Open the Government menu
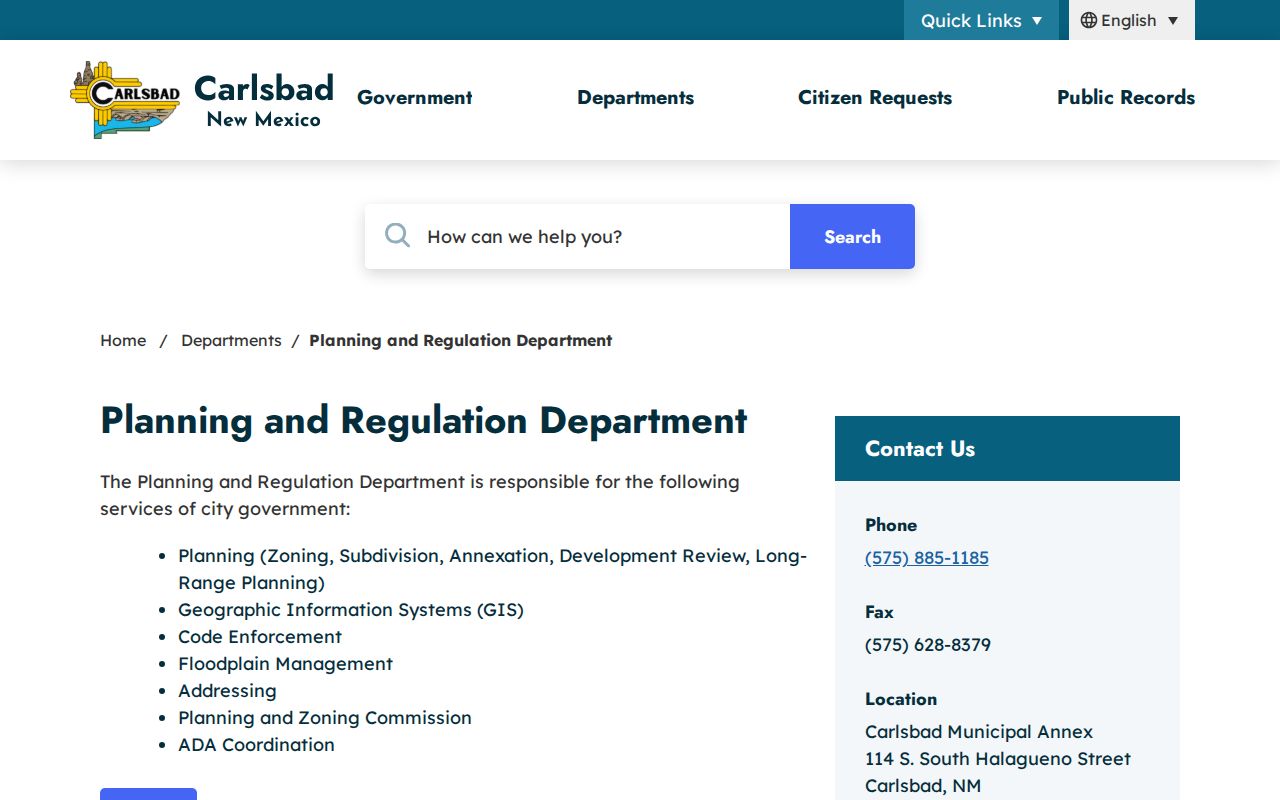 (415, 98)
